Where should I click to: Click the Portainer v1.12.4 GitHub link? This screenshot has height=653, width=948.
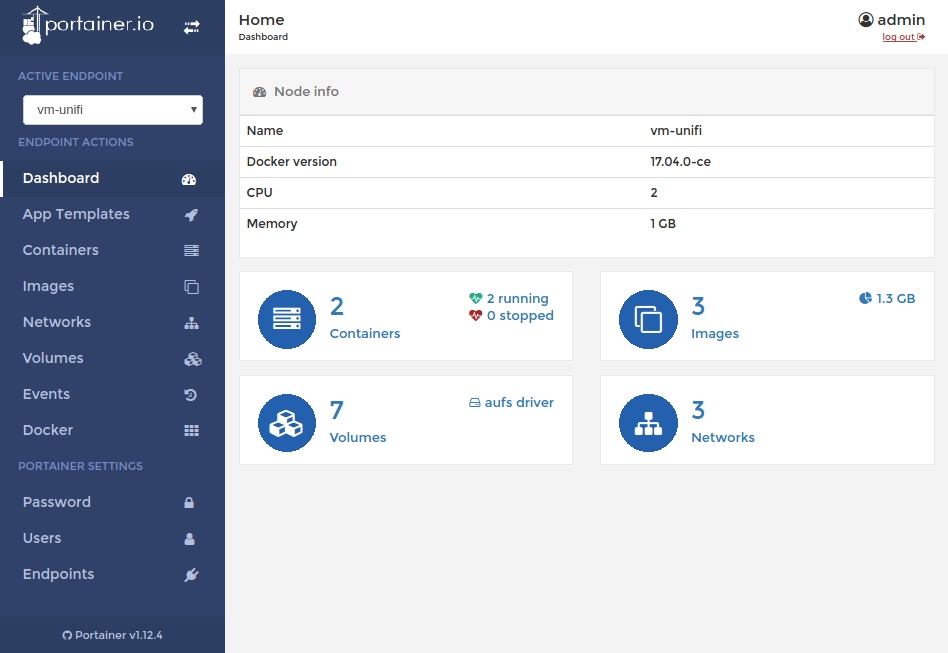pos(112,635)
